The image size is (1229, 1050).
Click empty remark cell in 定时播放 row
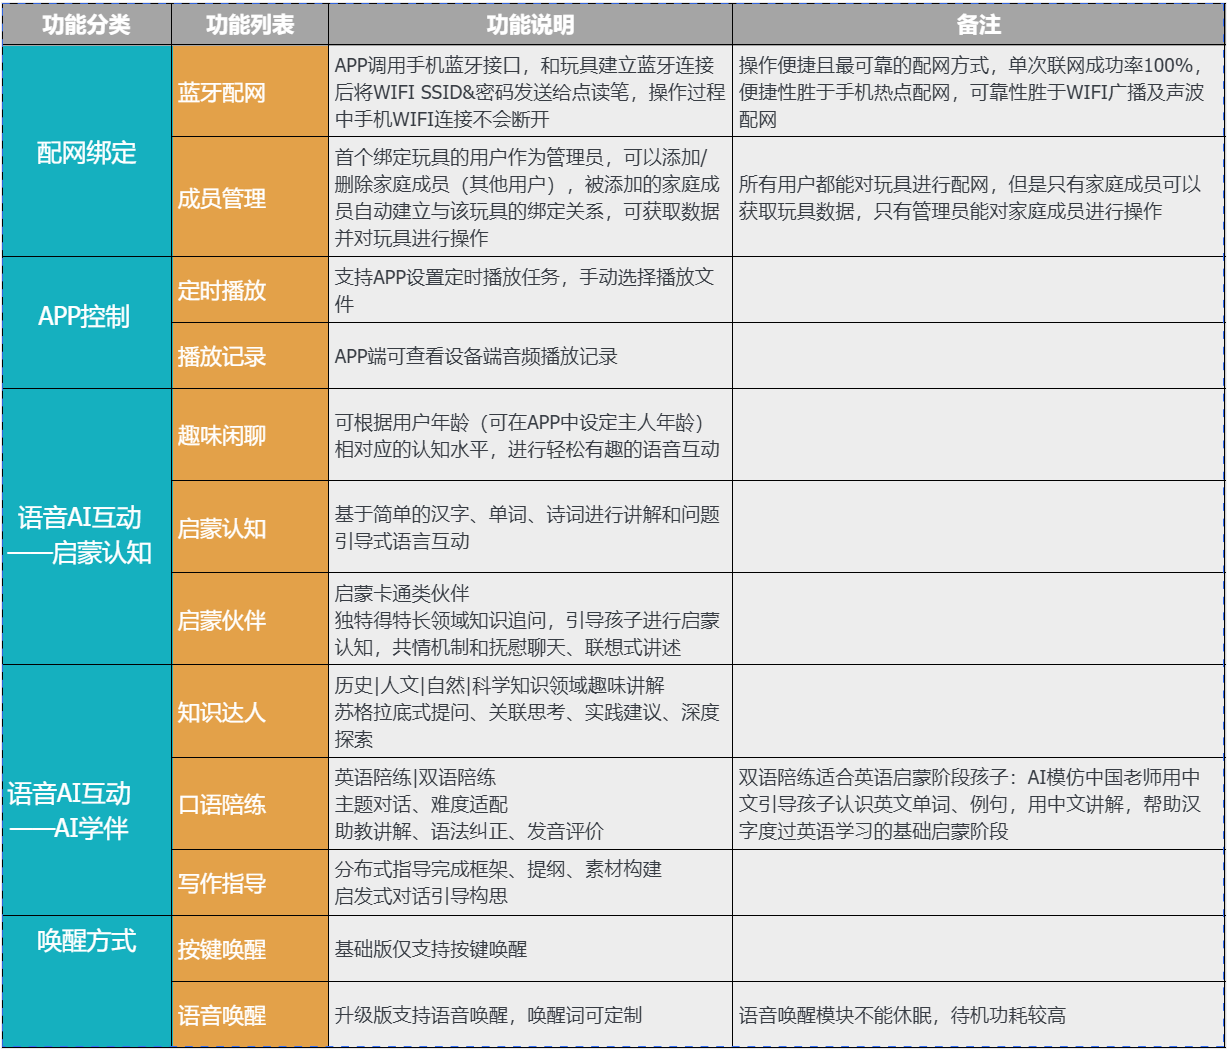tap(978, 290)
